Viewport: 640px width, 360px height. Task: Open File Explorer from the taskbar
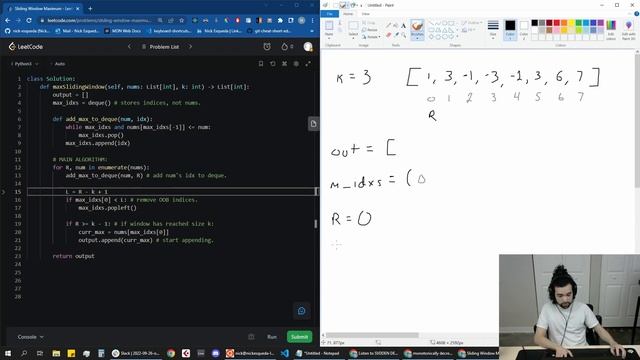click(56, 353)
